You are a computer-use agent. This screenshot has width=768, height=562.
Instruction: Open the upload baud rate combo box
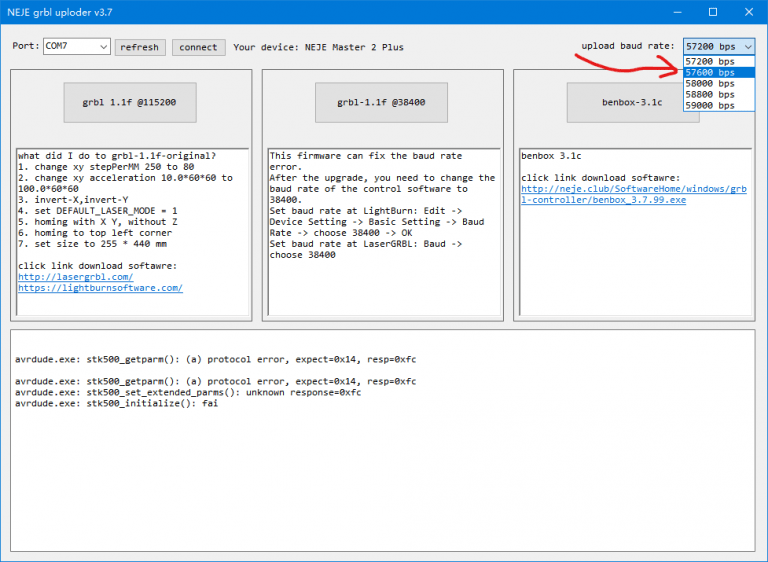coord(719,47)
